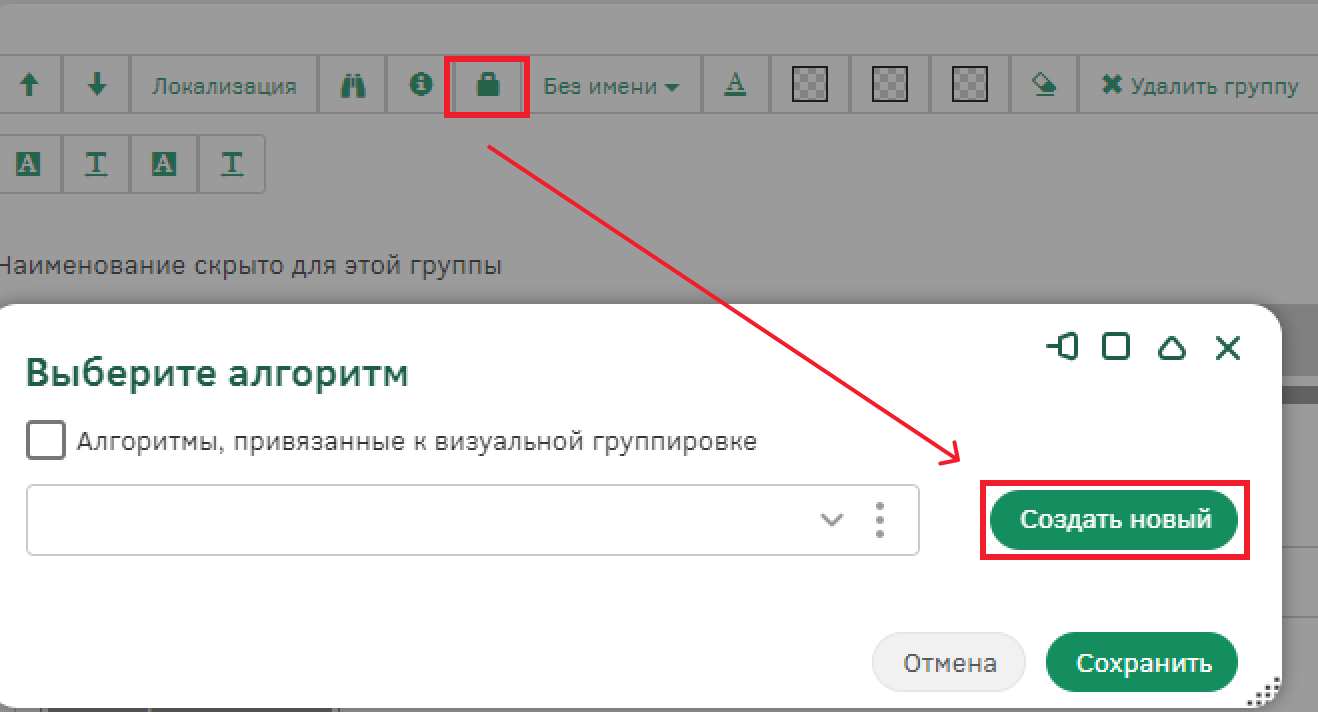The image size is (1318, 712).
Task: Click the up arrow move-group icon
Action: click(29, 86)
